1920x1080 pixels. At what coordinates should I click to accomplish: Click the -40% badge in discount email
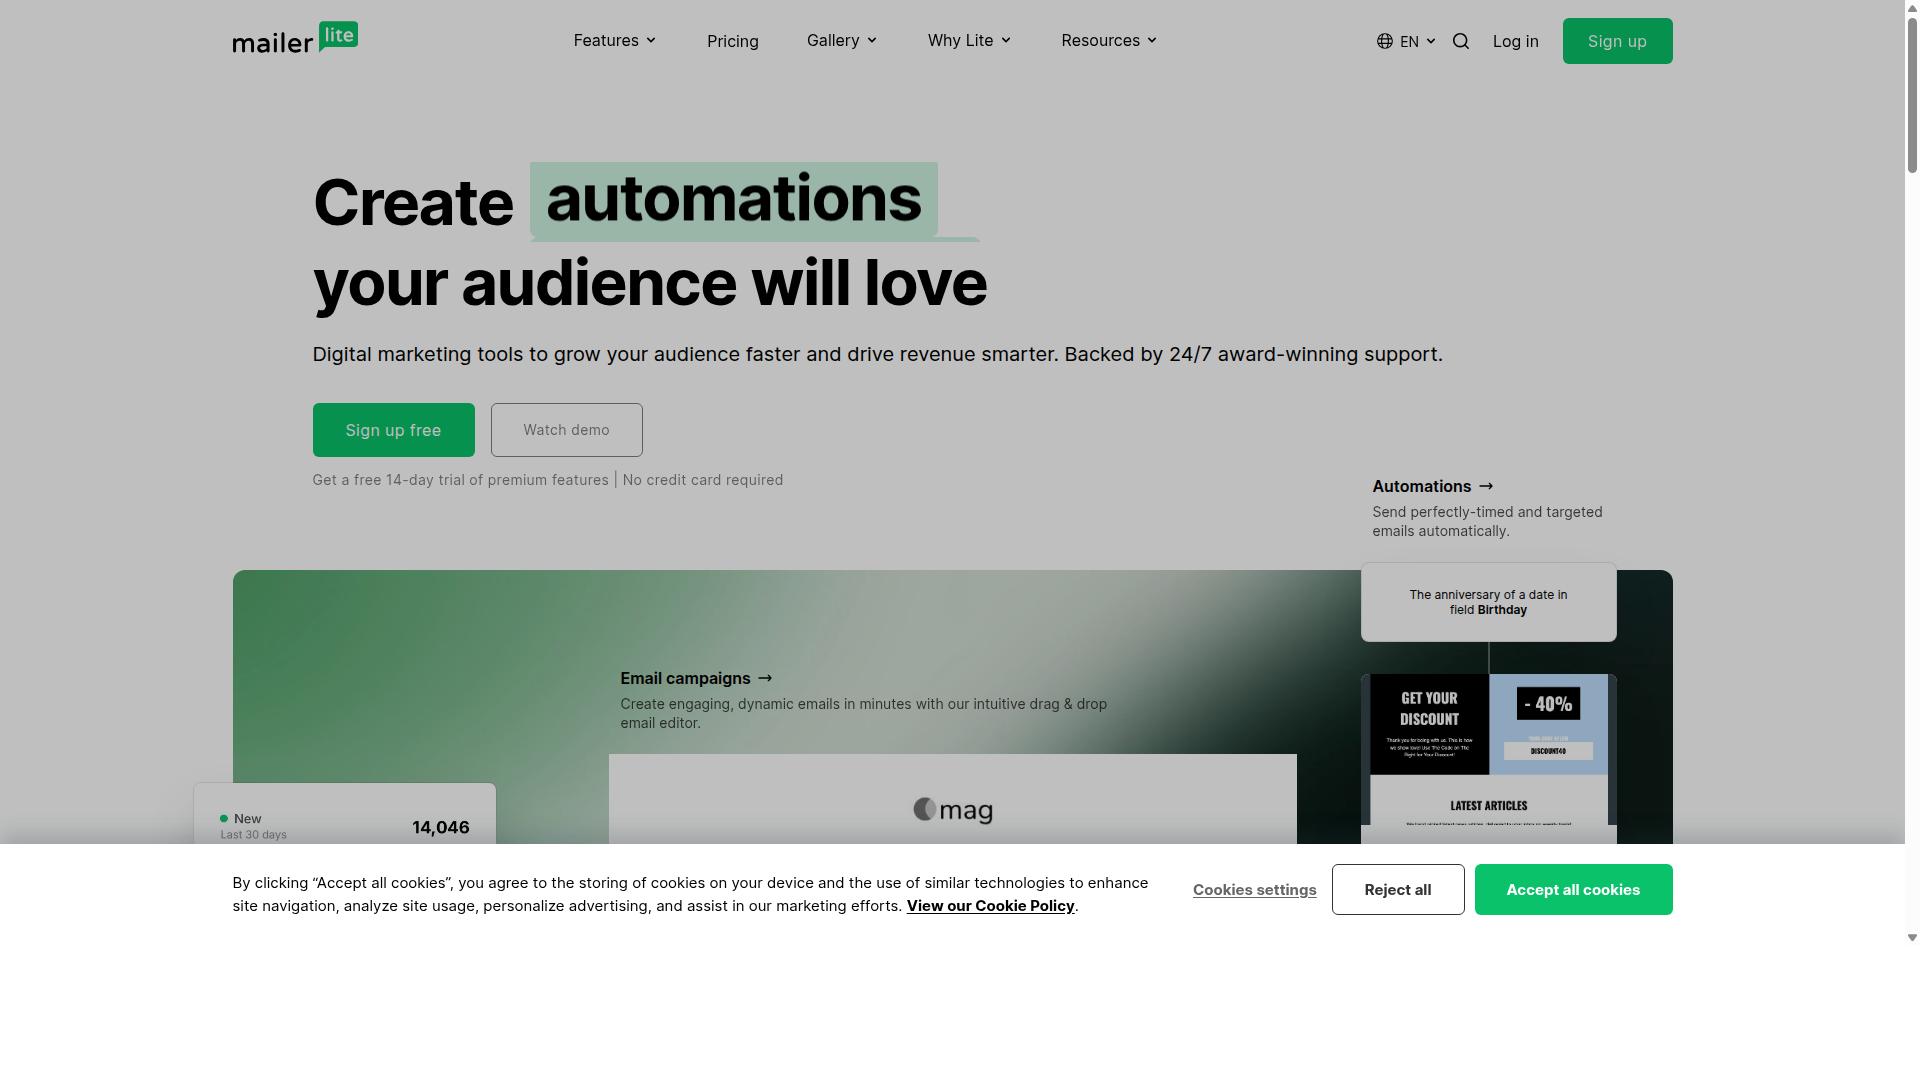tap(1548, 704)
